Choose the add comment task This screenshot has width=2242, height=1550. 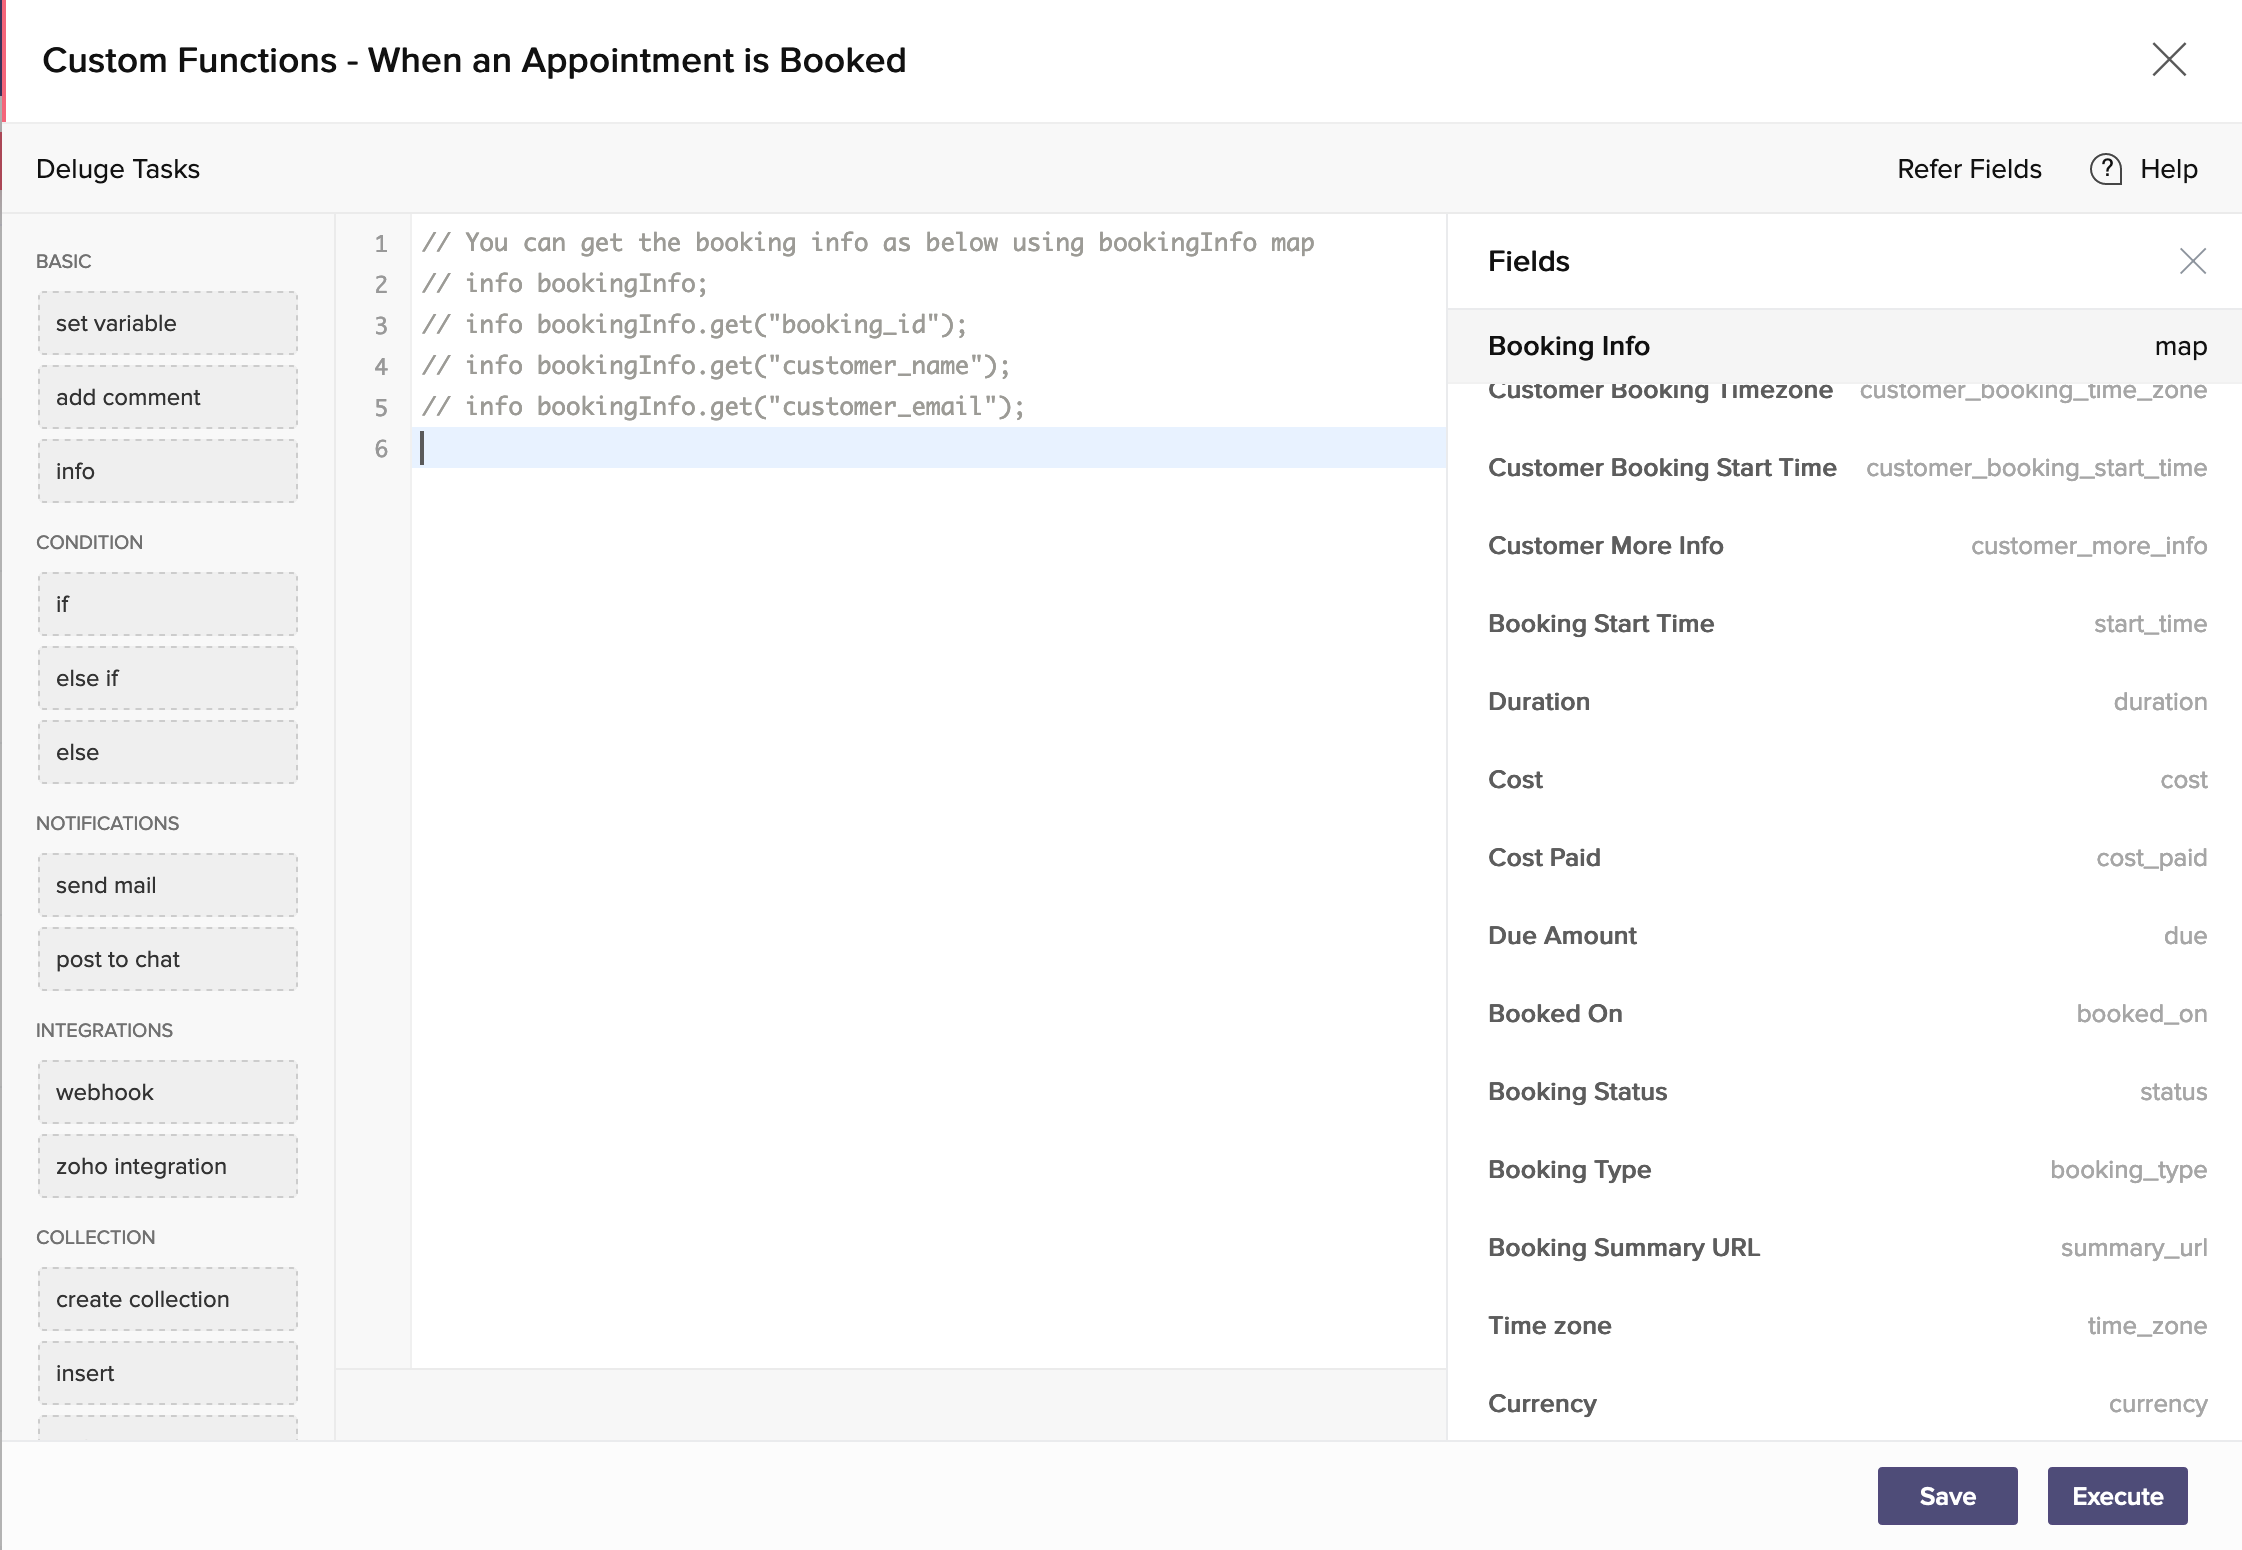167,397
